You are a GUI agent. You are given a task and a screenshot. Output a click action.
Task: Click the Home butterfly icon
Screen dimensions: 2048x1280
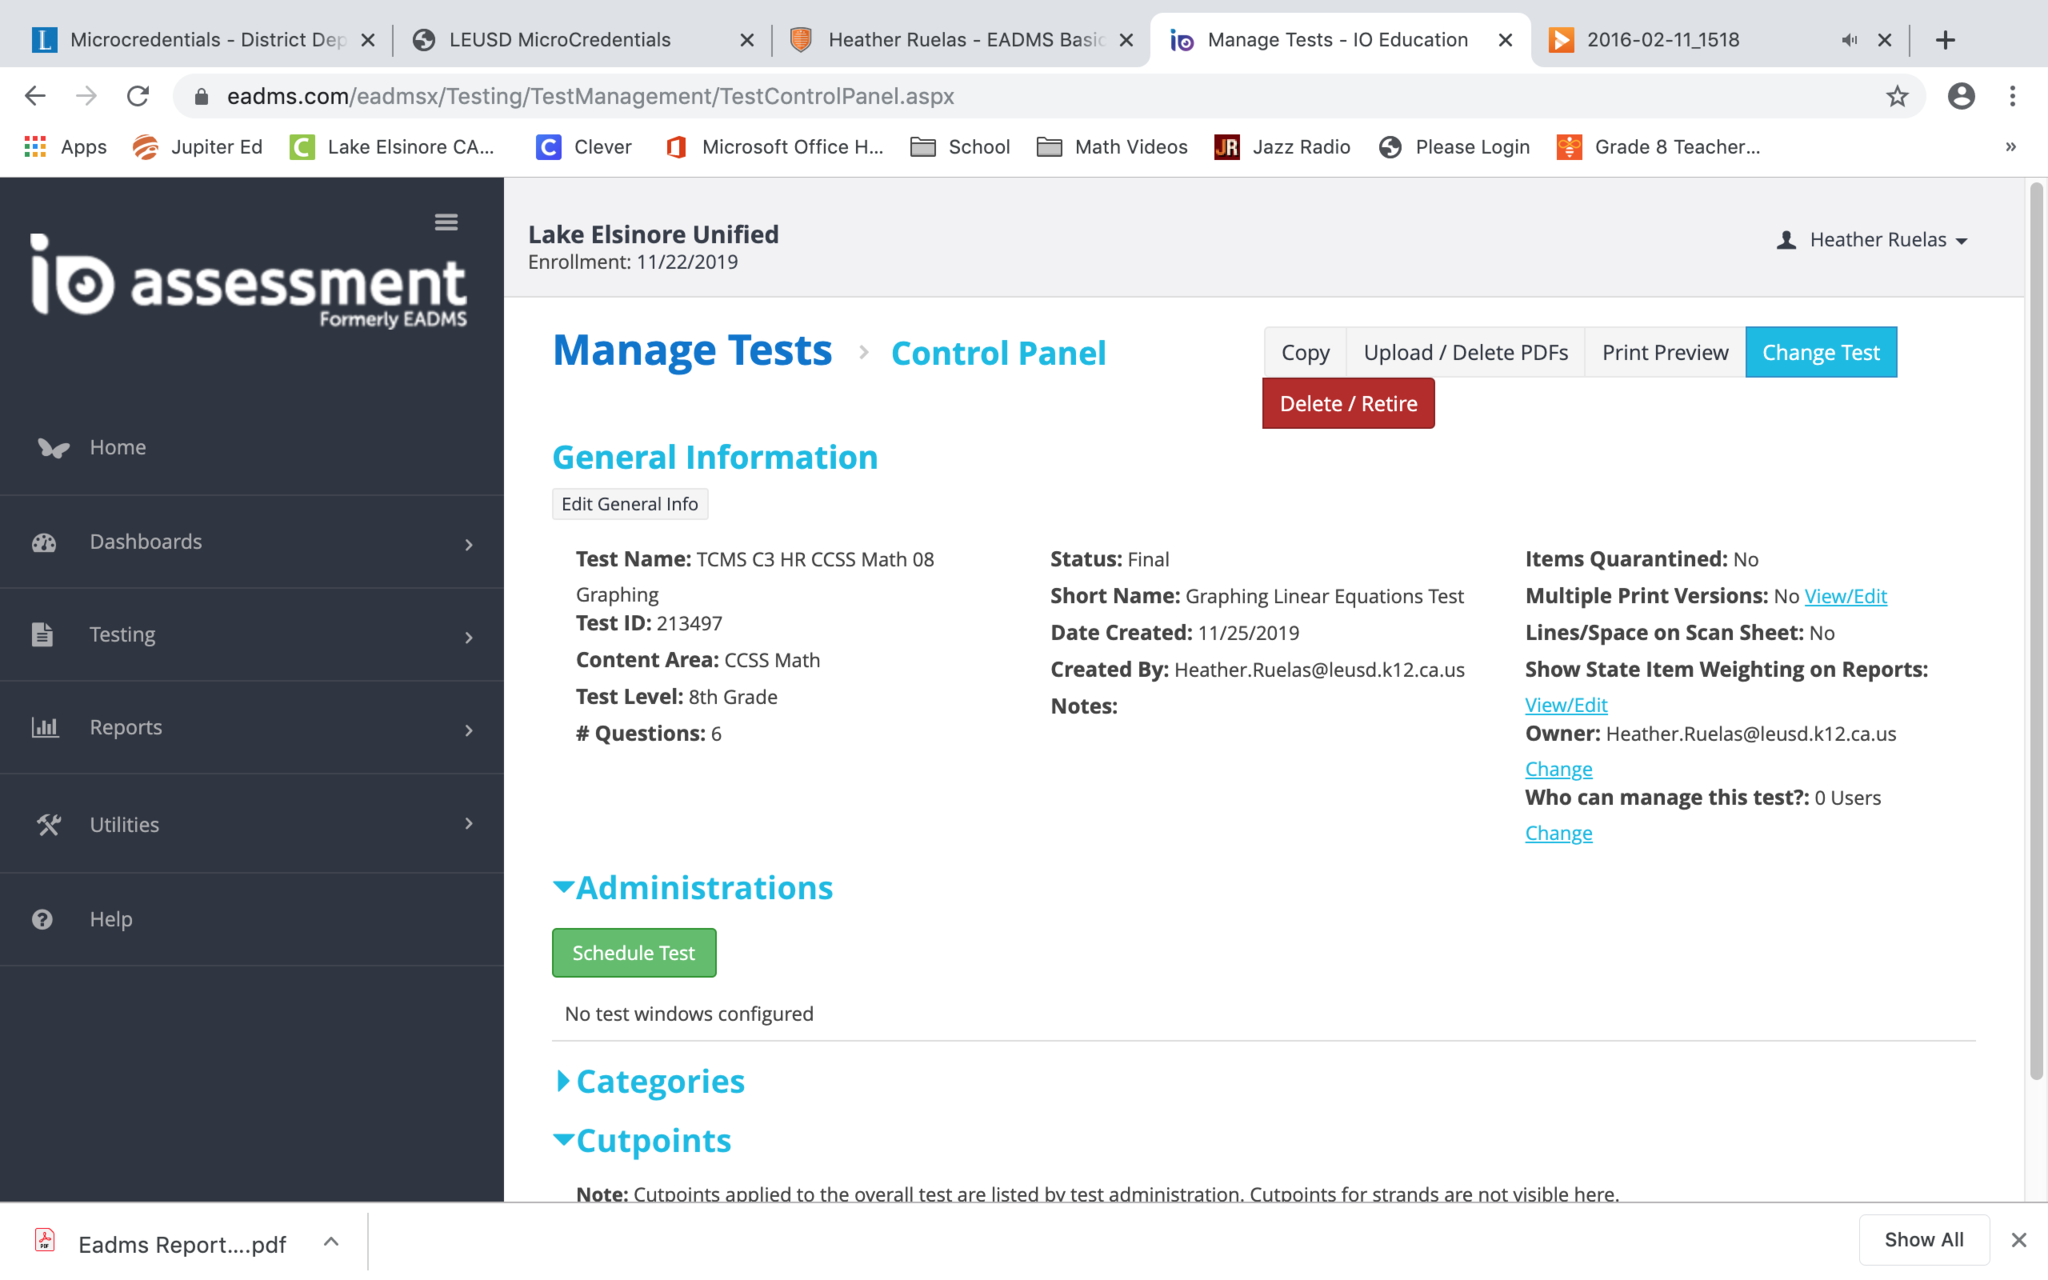(52, 448)
